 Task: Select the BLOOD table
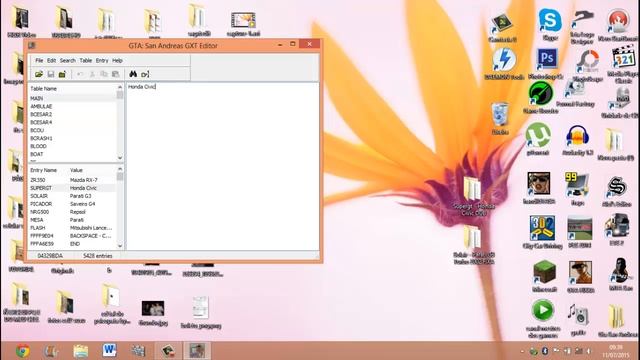point(72,146)
